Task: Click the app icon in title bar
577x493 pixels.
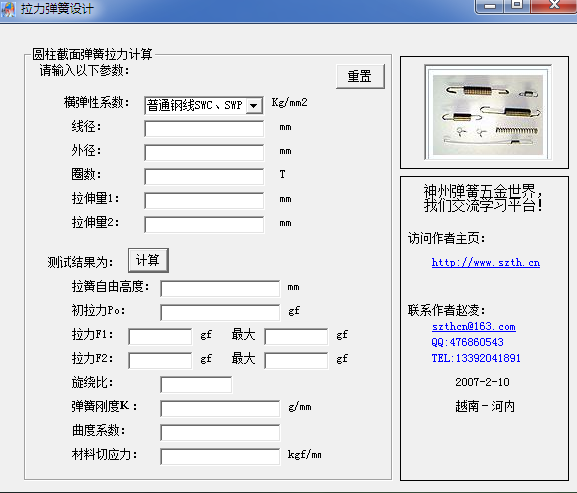Action: point(8,9)
